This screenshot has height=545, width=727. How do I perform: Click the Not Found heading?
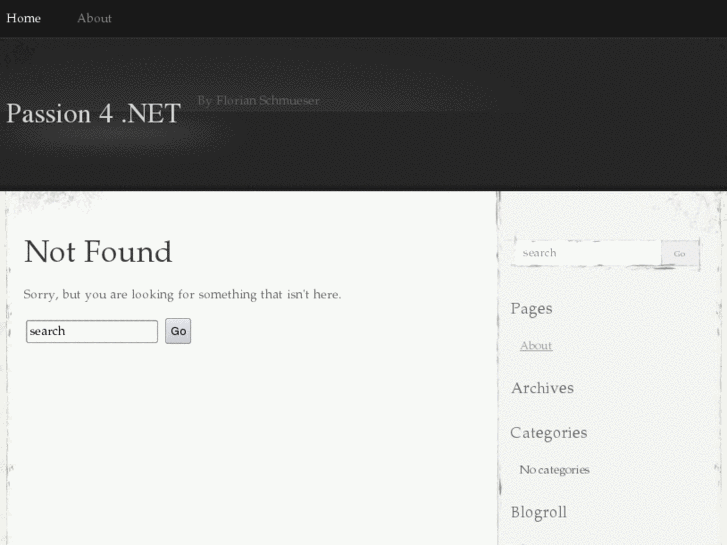point(98,252)
